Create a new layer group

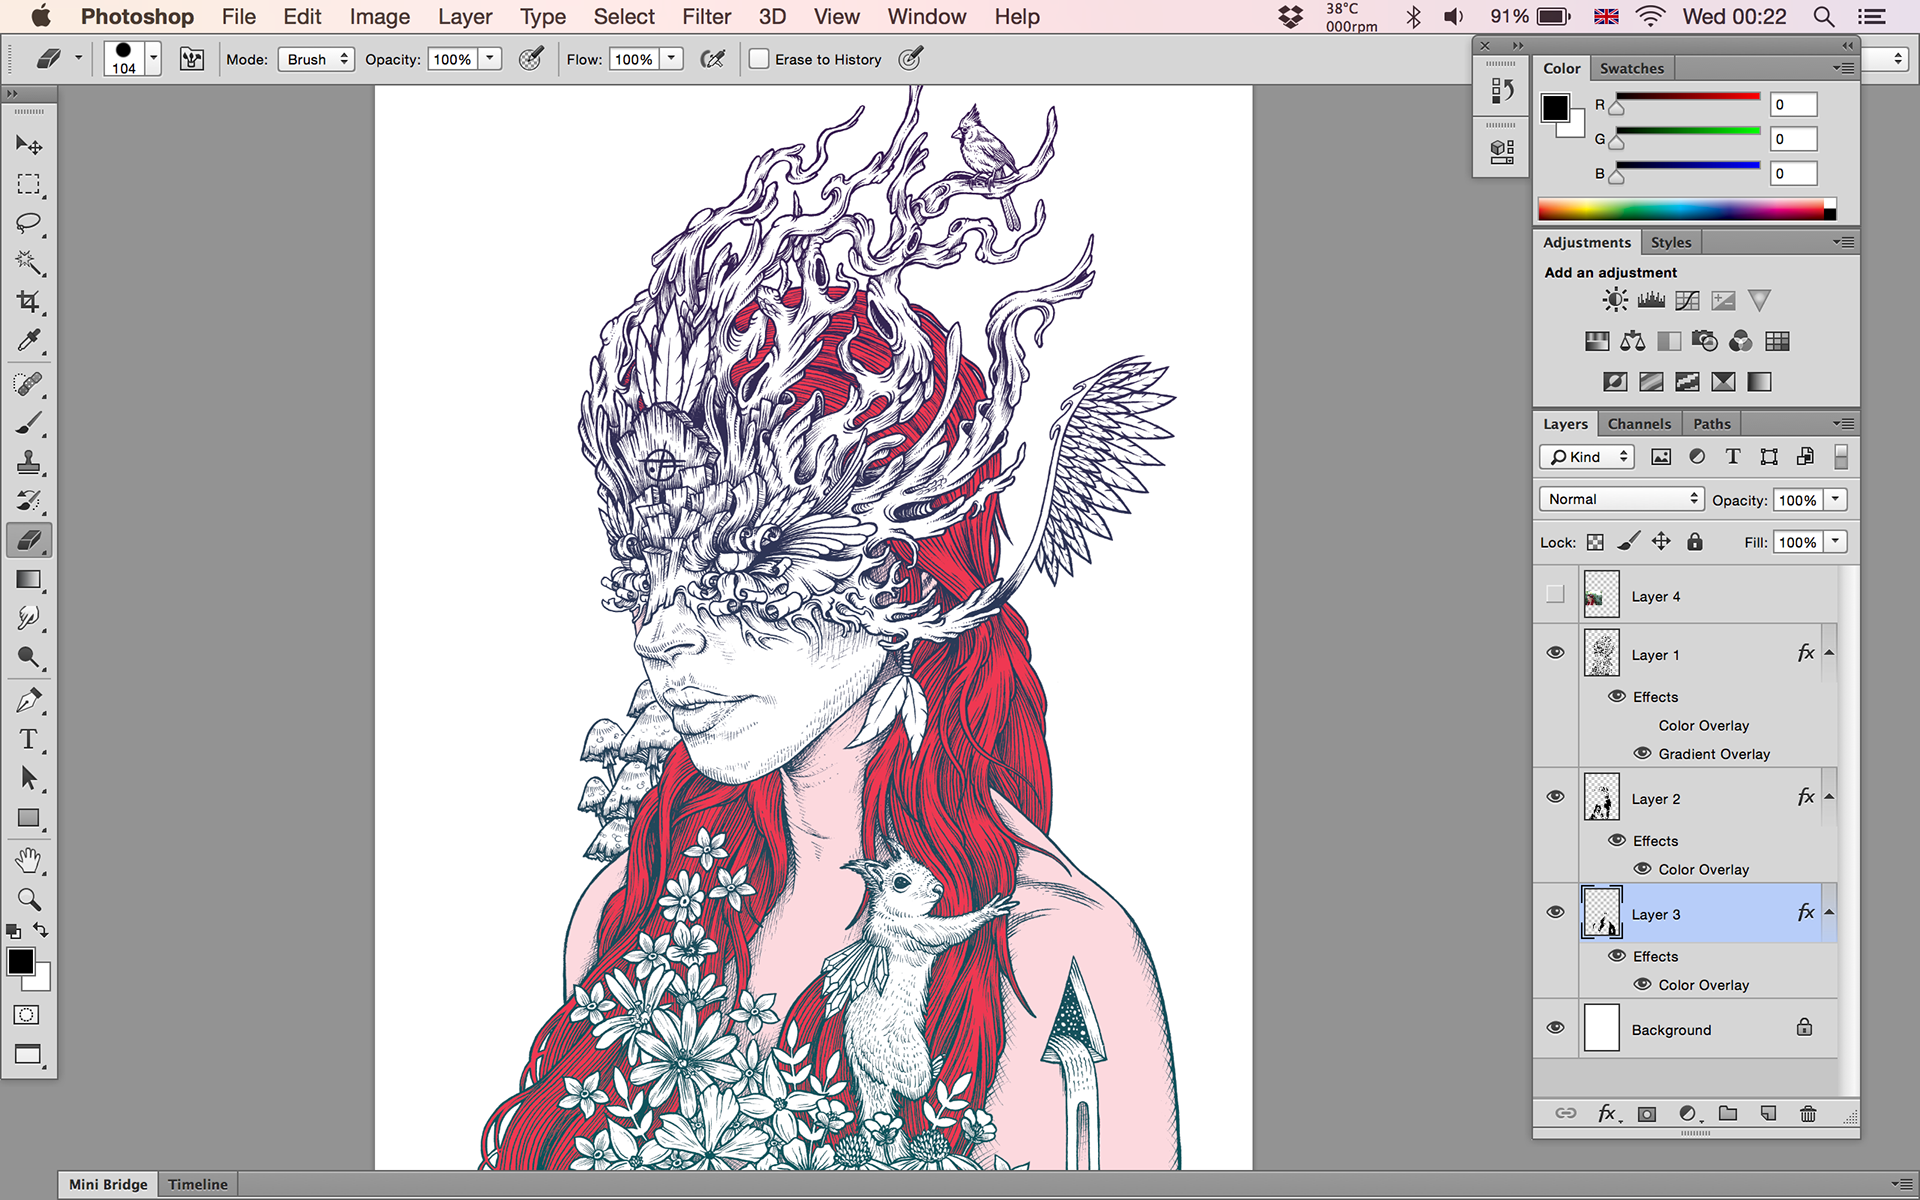pyautogui.click(x=1728, y=1113)
